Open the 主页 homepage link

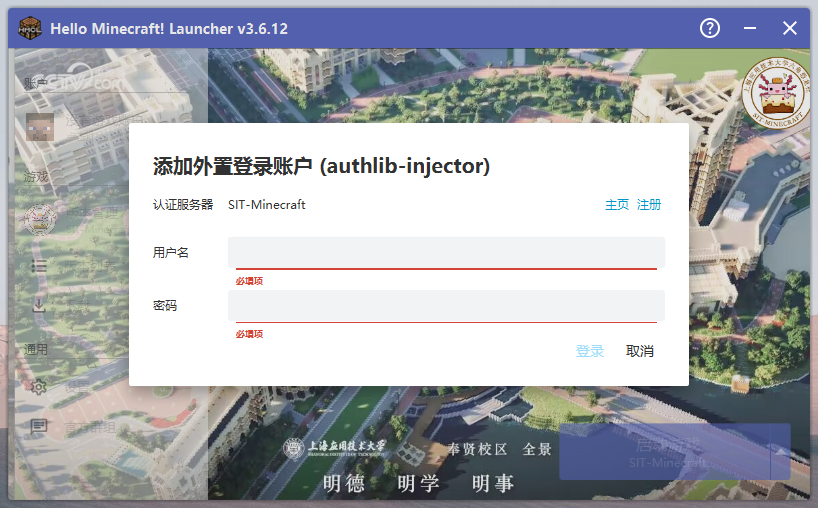(x=617, y=205)
